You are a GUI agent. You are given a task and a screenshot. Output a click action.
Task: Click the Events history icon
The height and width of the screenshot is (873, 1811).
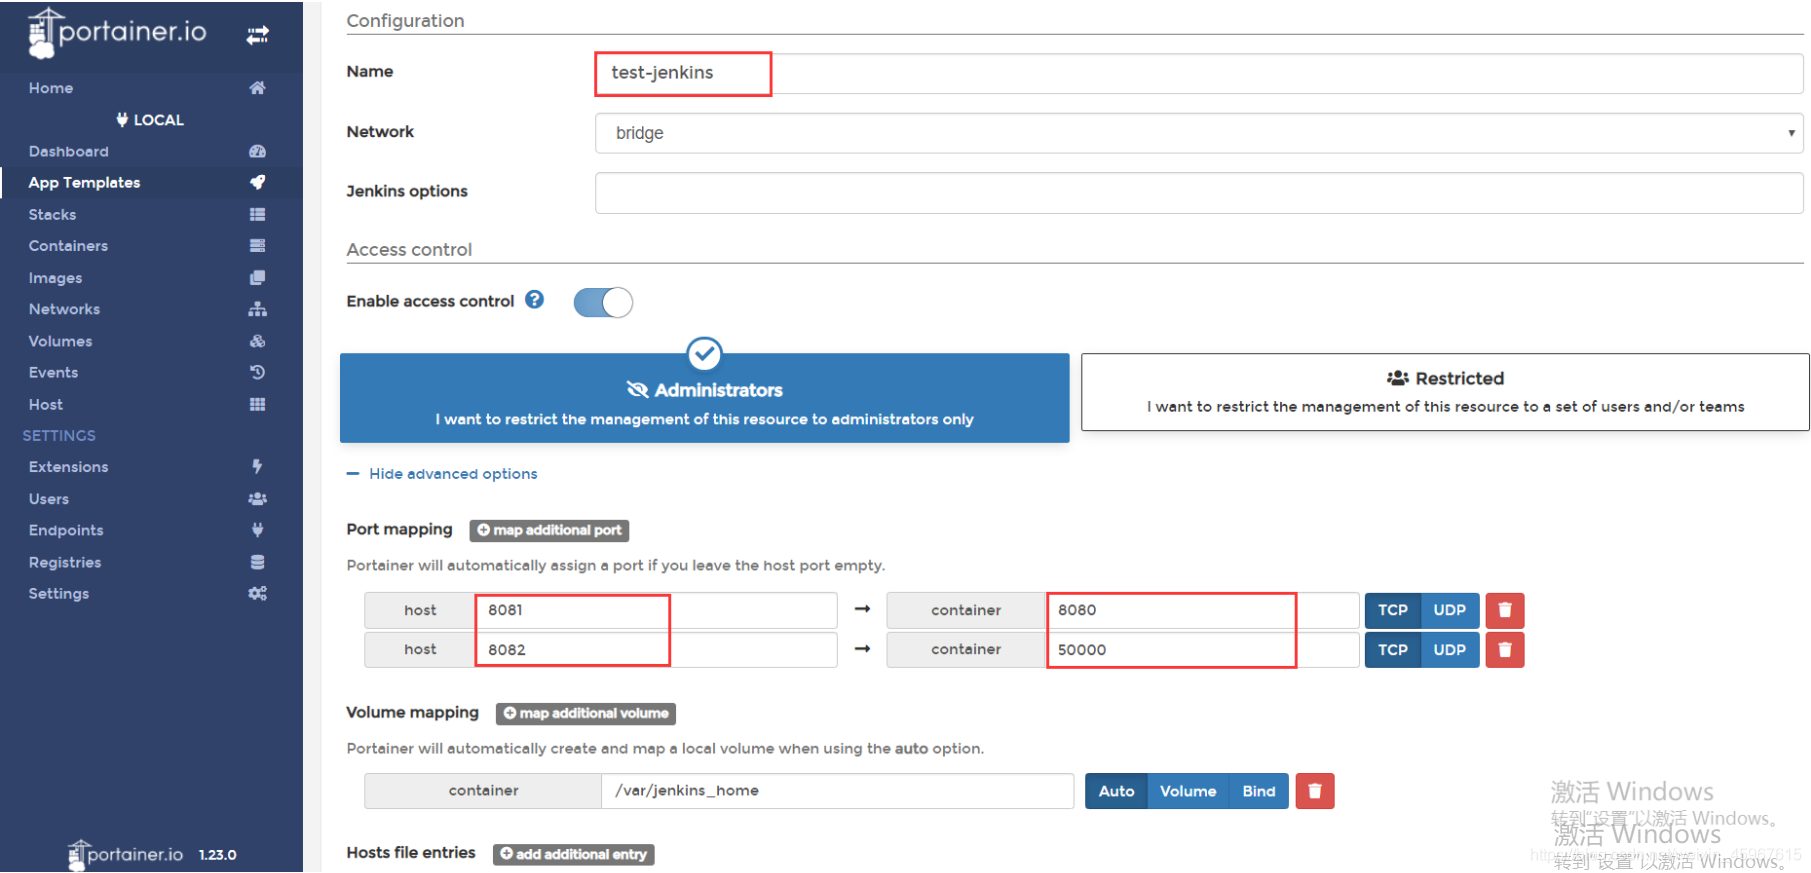(x=257, y=372)
